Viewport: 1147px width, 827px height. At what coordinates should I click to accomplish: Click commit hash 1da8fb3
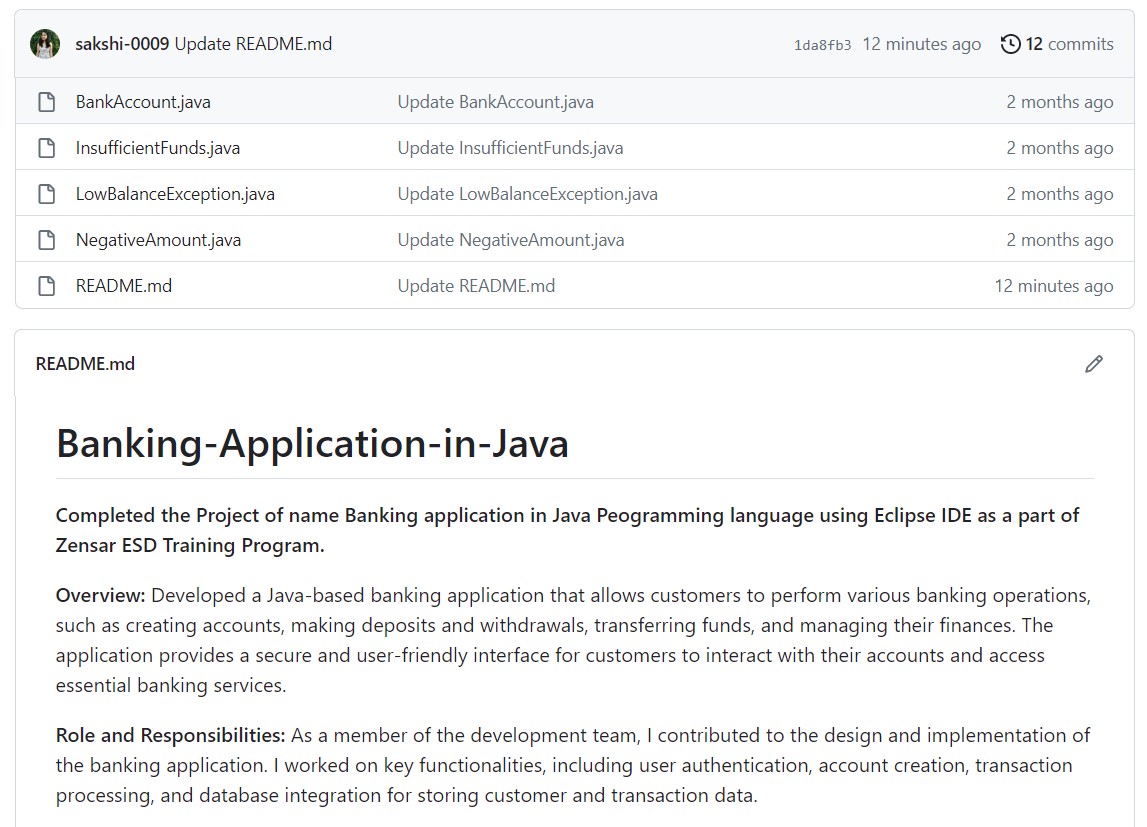click(x=822, y=45)
